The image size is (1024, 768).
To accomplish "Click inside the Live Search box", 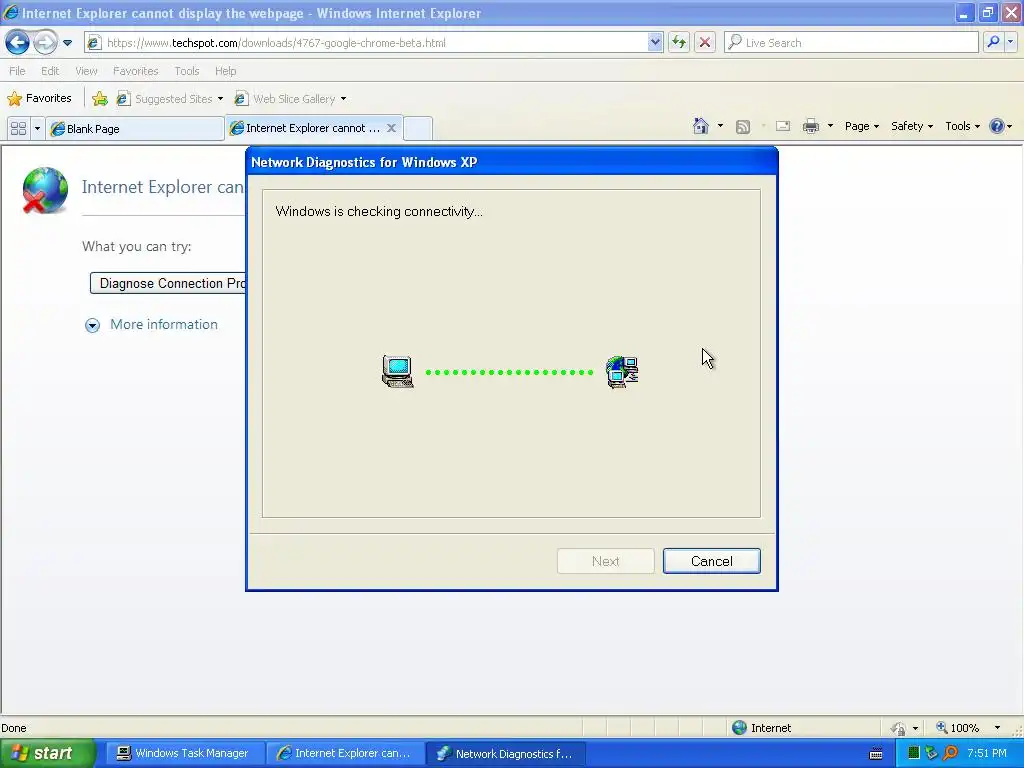I will (x=851, y=43).
